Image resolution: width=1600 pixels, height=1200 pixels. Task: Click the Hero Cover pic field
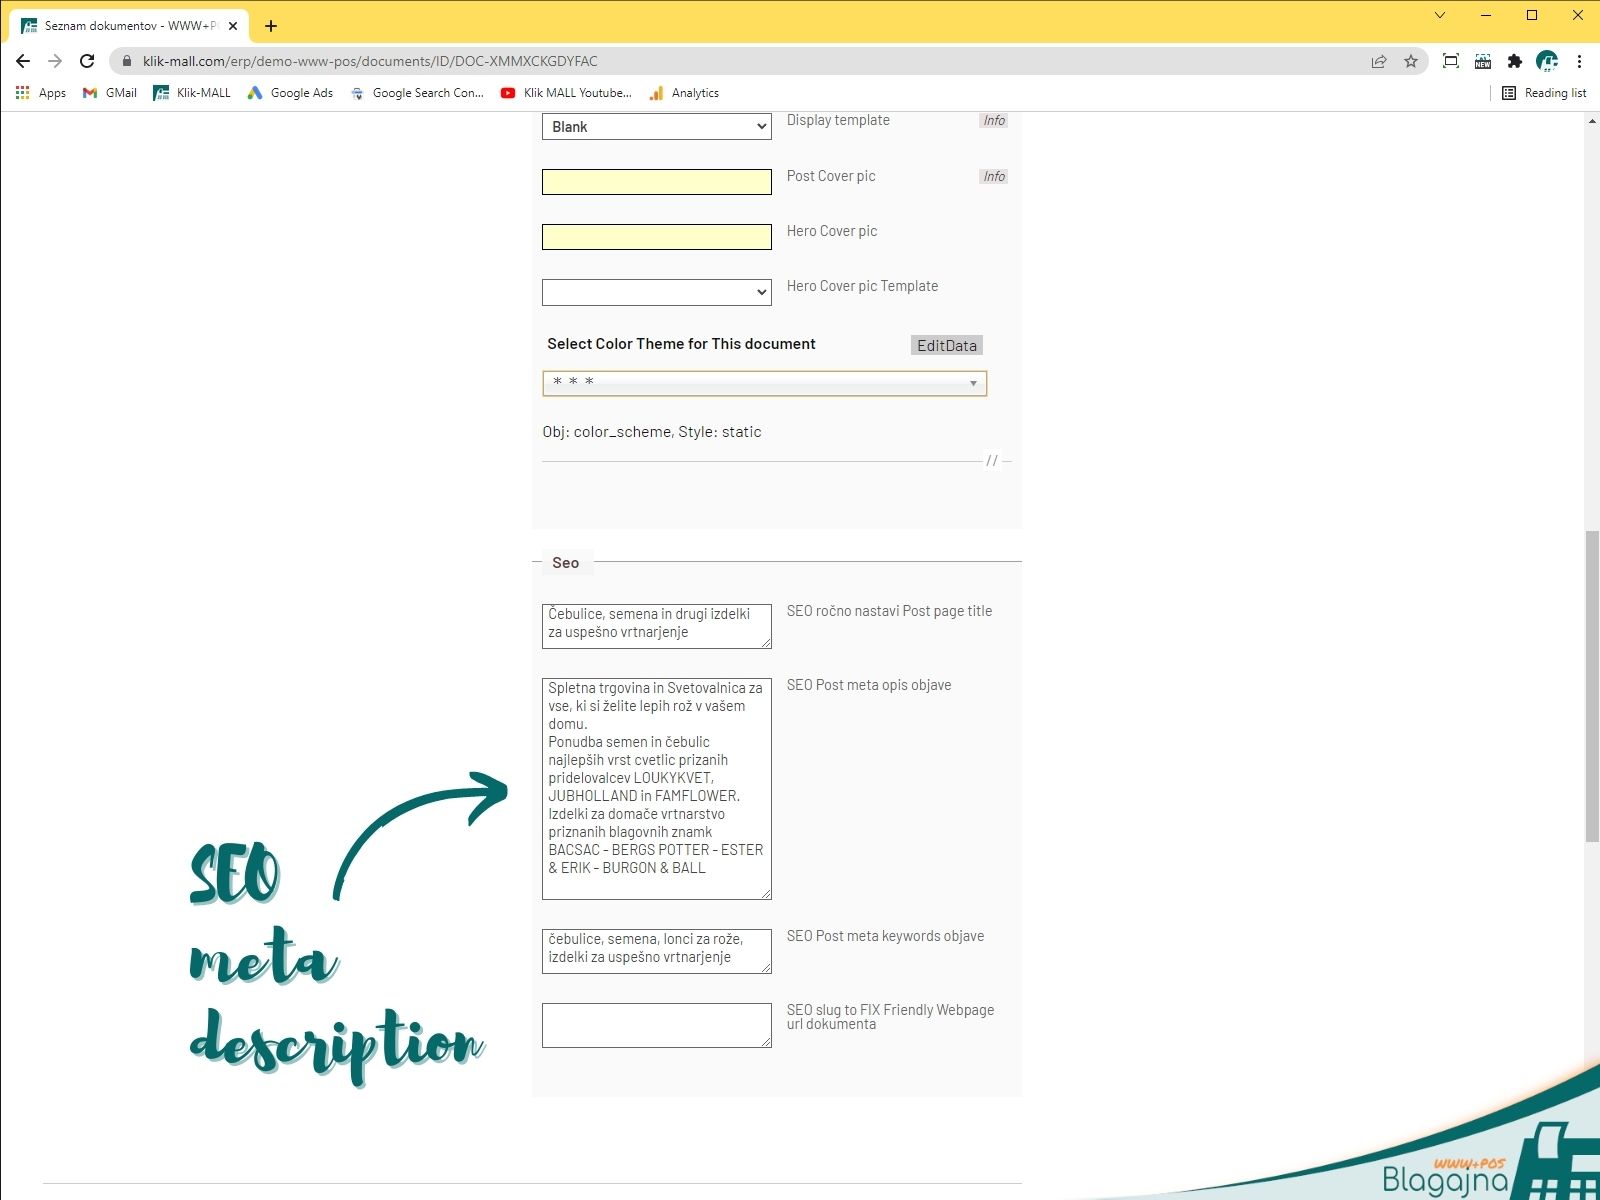657,237
